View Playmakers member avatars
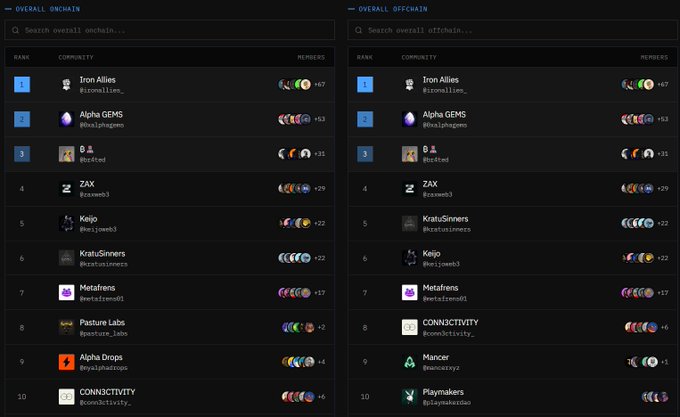 pyautogui.click(x=654, y=397)
